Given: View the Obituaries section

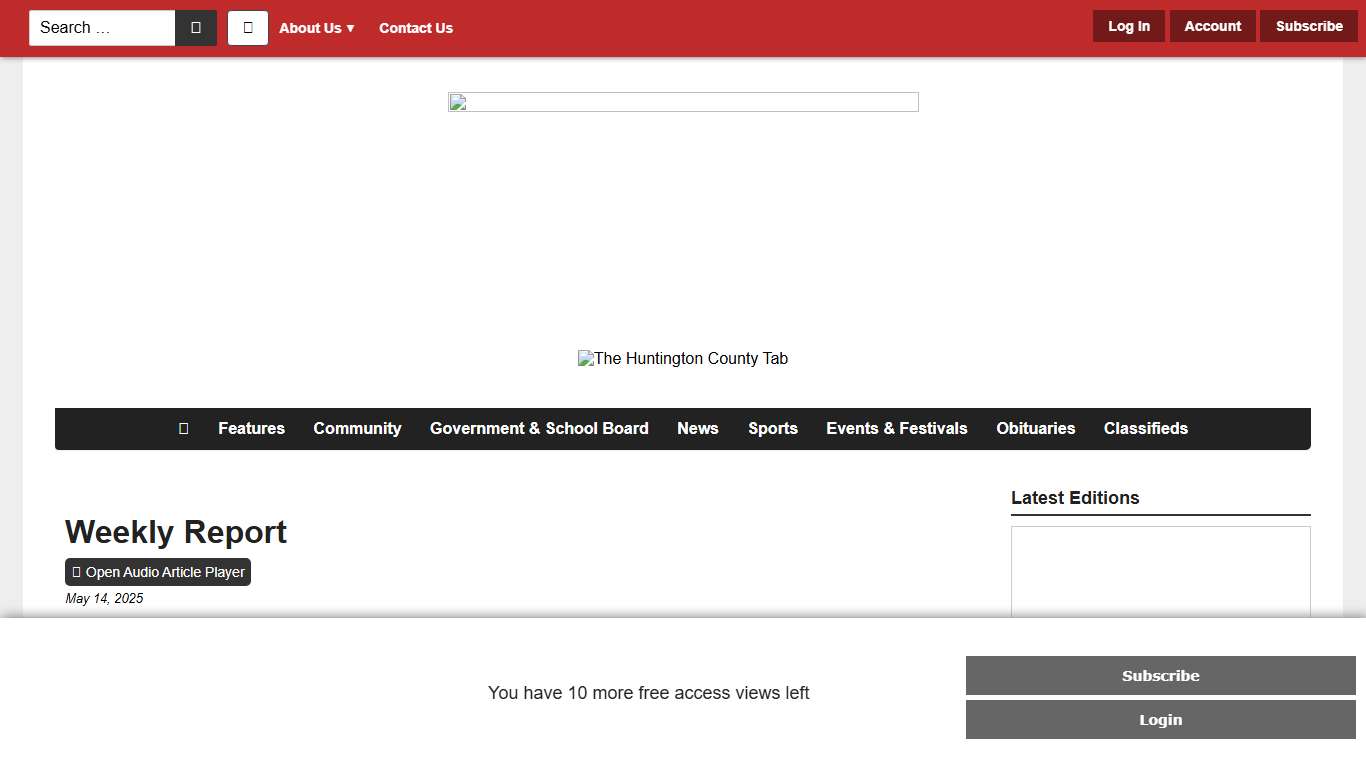Looking at the screenshot, I should click(1035, 429).
